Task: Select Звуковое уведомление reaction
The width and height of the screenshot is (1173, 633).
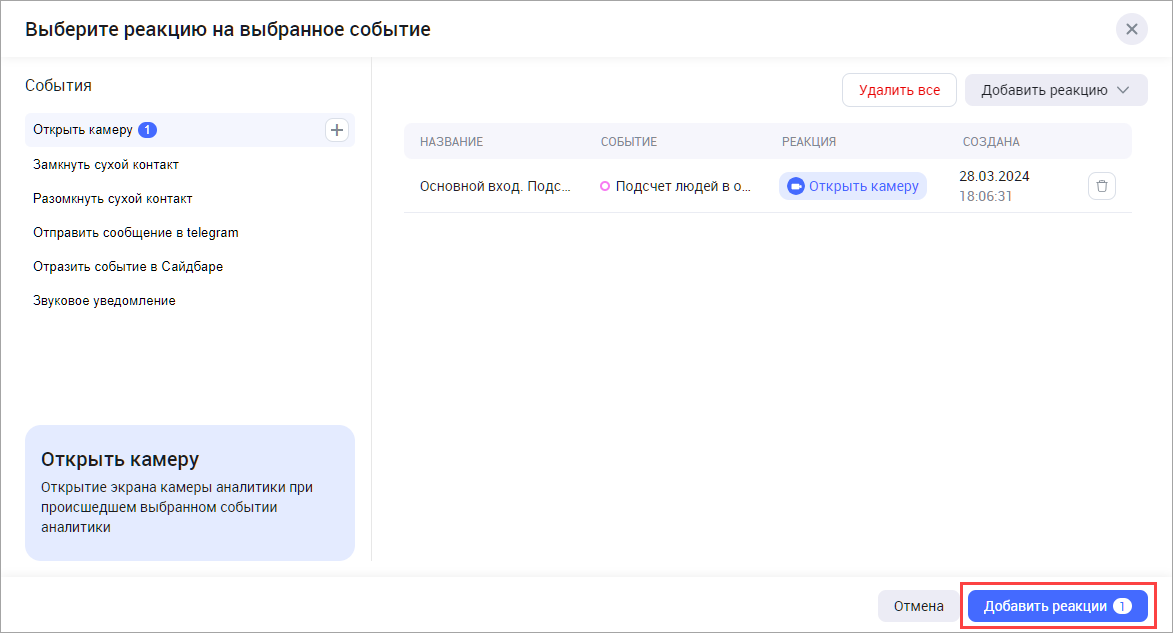Action: click(x=104, y=300)
